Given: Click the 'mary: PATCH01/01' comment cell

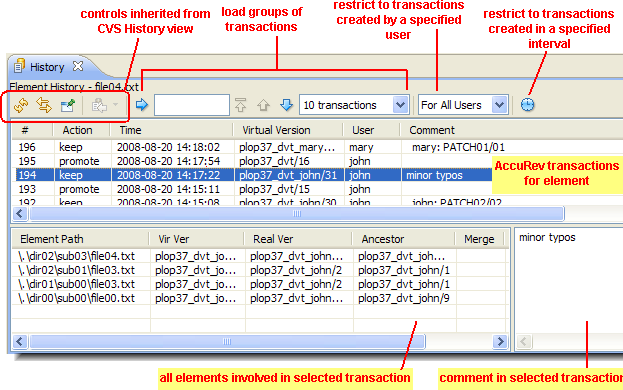Looking at the screenshot, I should pos(458,147).
